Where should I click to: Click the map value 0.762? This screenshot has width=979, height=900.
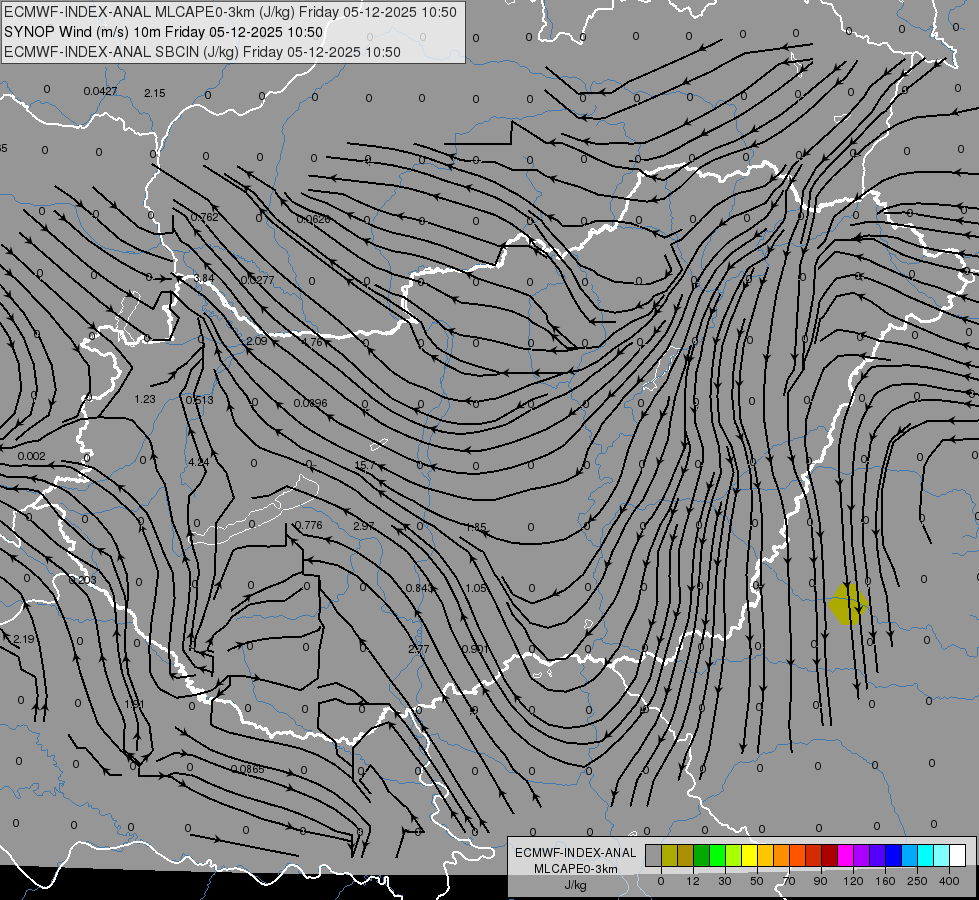tap(204, 217)
